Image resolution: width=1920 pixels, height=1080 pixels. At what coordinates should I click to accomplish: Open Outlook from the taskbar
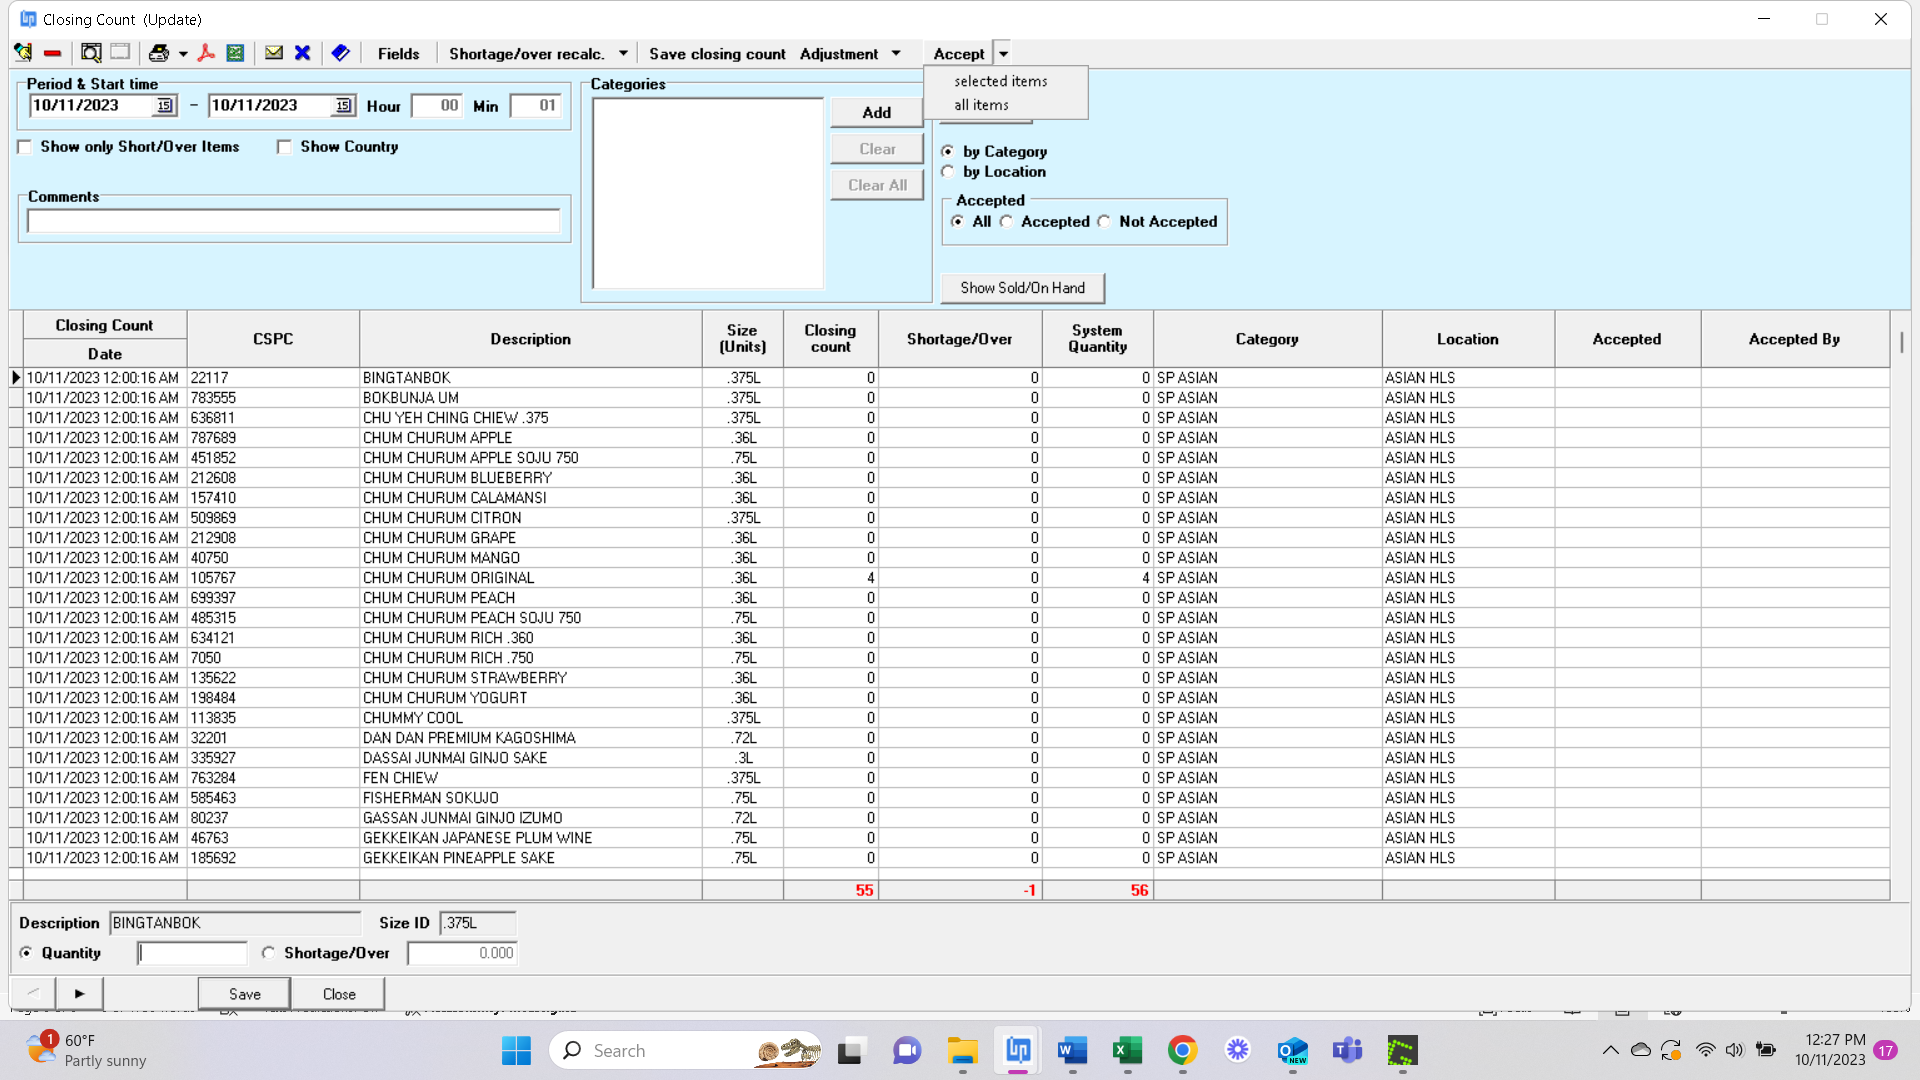(x=1292, y=1051)
